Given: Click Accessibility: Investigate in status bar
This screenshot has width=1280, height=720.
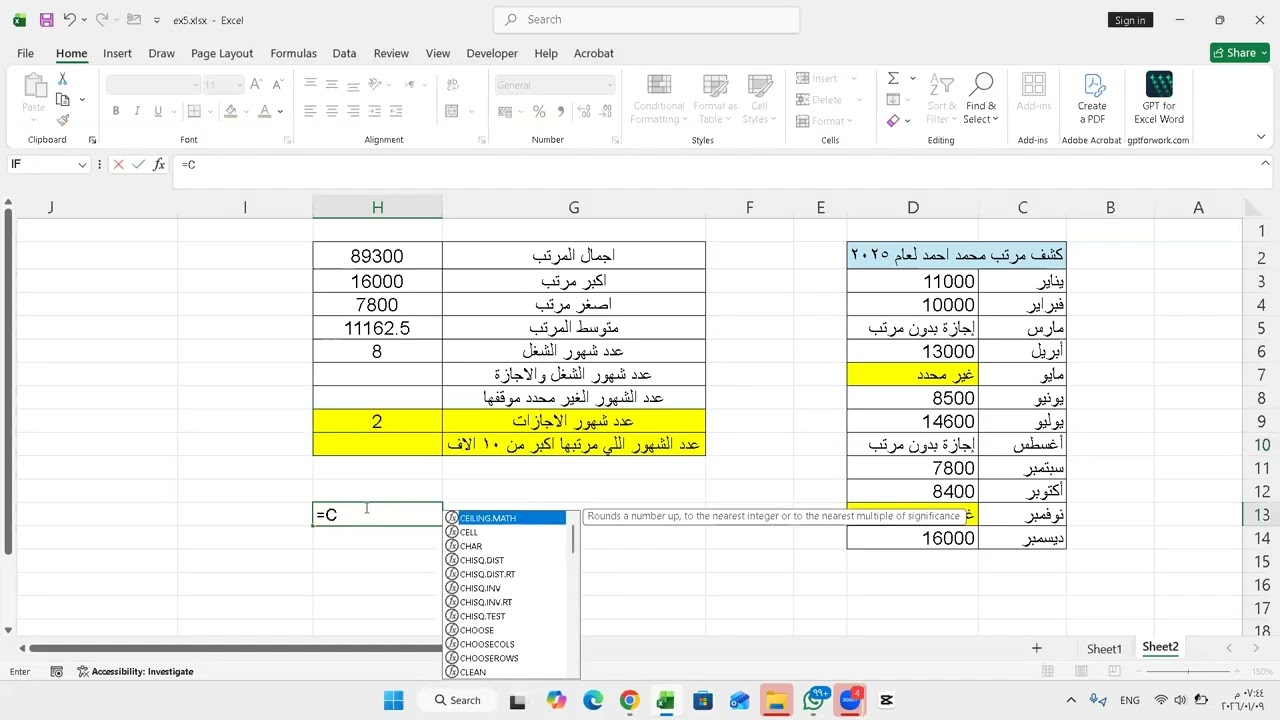Looking at the screenshot, I should [x=135, y=672].
